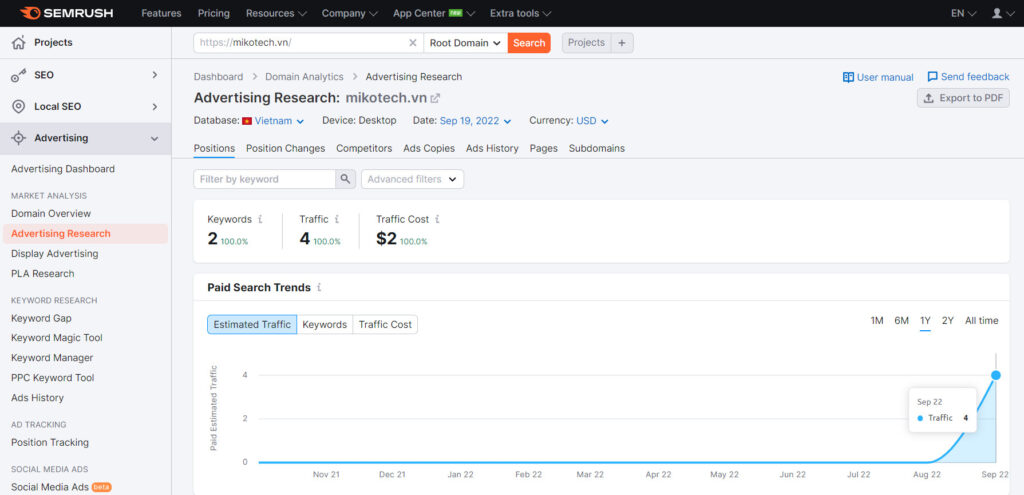
Task: Click the Sep 22 chart data point
Action: (x=996, y=375)
